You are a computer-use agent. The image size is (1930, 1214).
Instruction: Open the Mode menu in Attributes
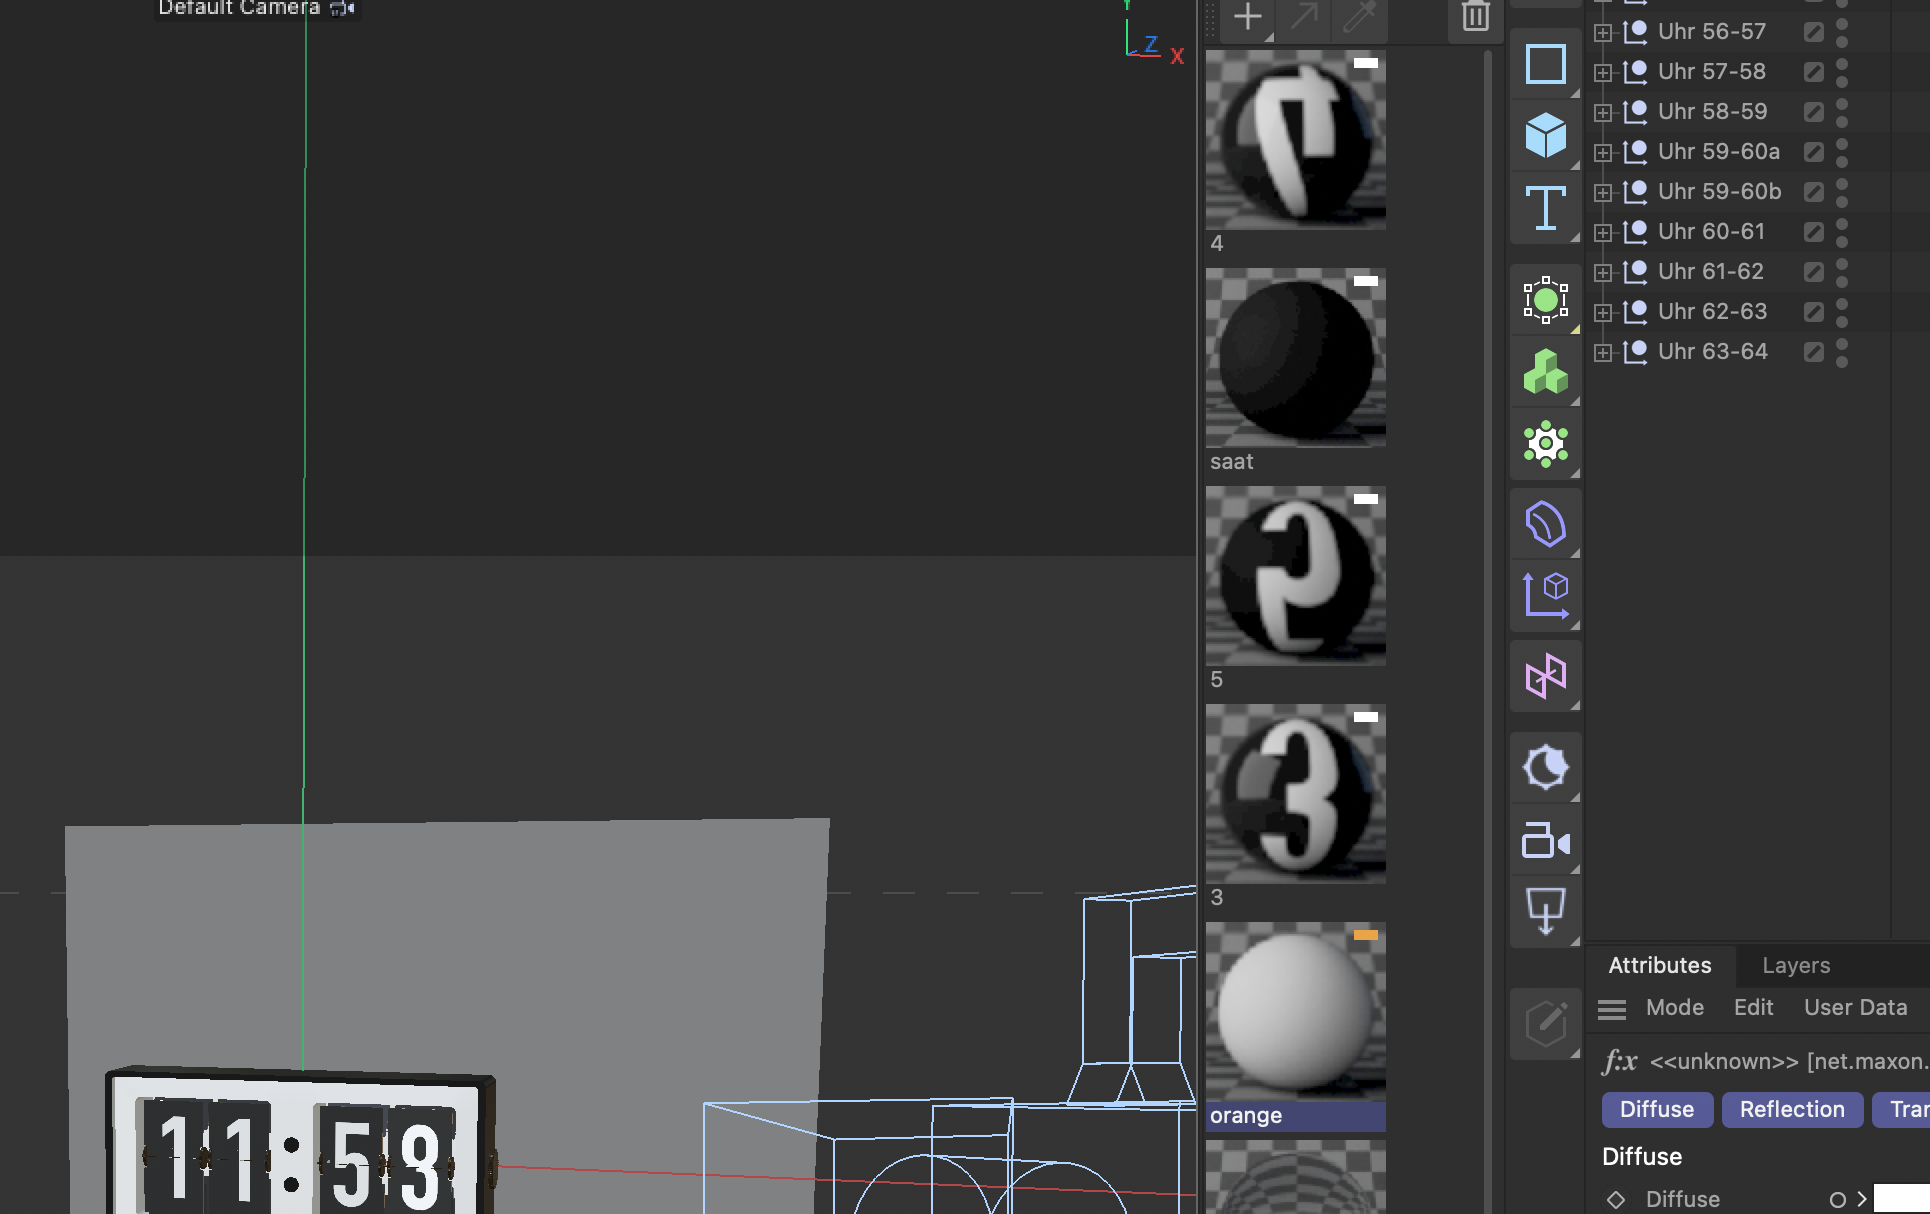click(1675, 1008)
